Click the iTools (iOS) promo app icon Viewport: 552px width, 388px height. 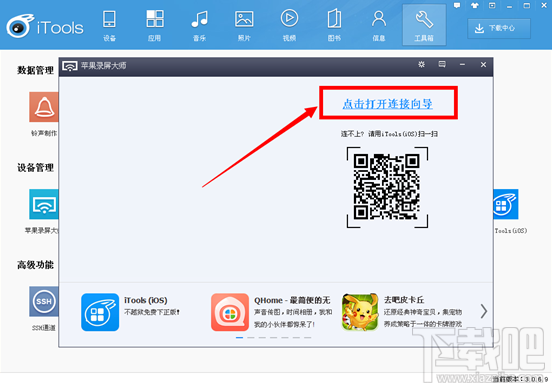tap(100, 312)
